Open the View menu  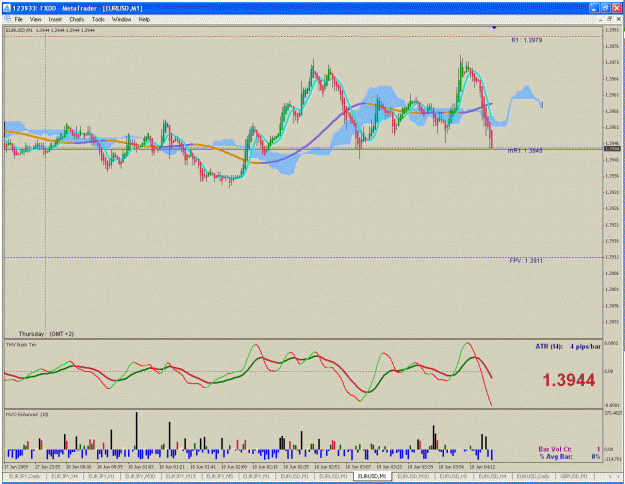(x=35, y=19)
